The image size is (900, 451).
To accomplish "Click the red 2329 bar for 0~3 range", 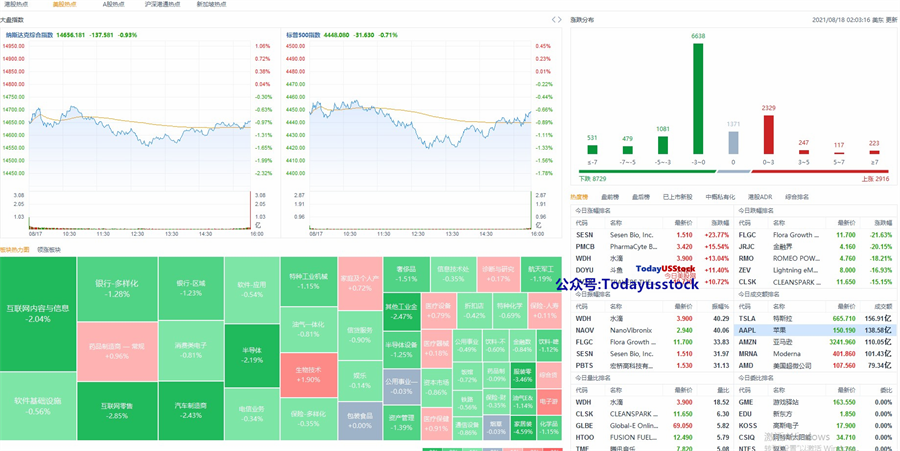I will click(x=769, y=135).
